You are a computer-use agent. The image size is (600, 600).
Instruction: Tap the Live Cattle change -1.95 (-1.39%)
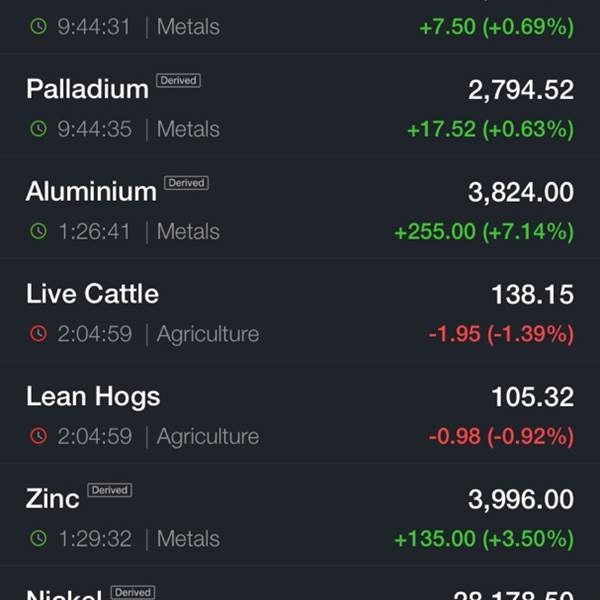(x=501, y=334)
